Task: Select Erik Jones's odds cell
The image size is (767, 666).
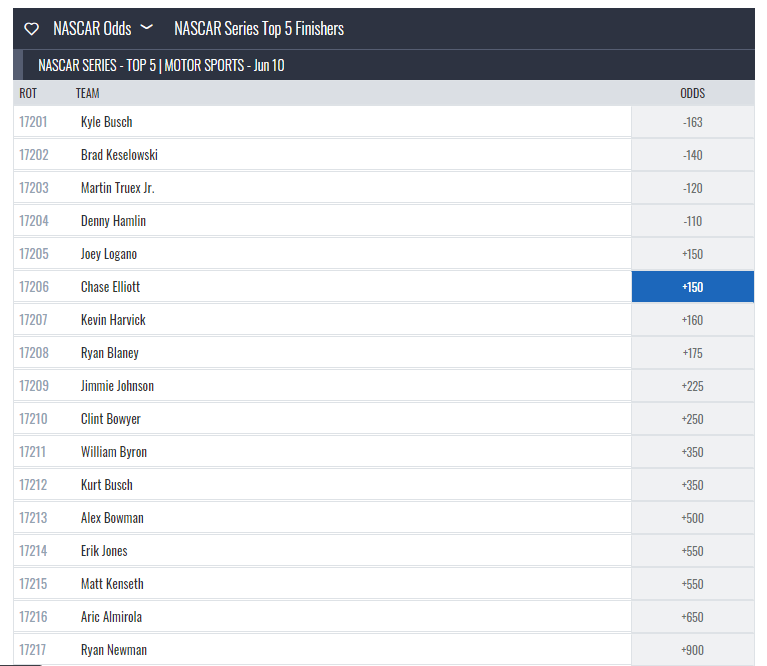Action: [x=692, y=551]
